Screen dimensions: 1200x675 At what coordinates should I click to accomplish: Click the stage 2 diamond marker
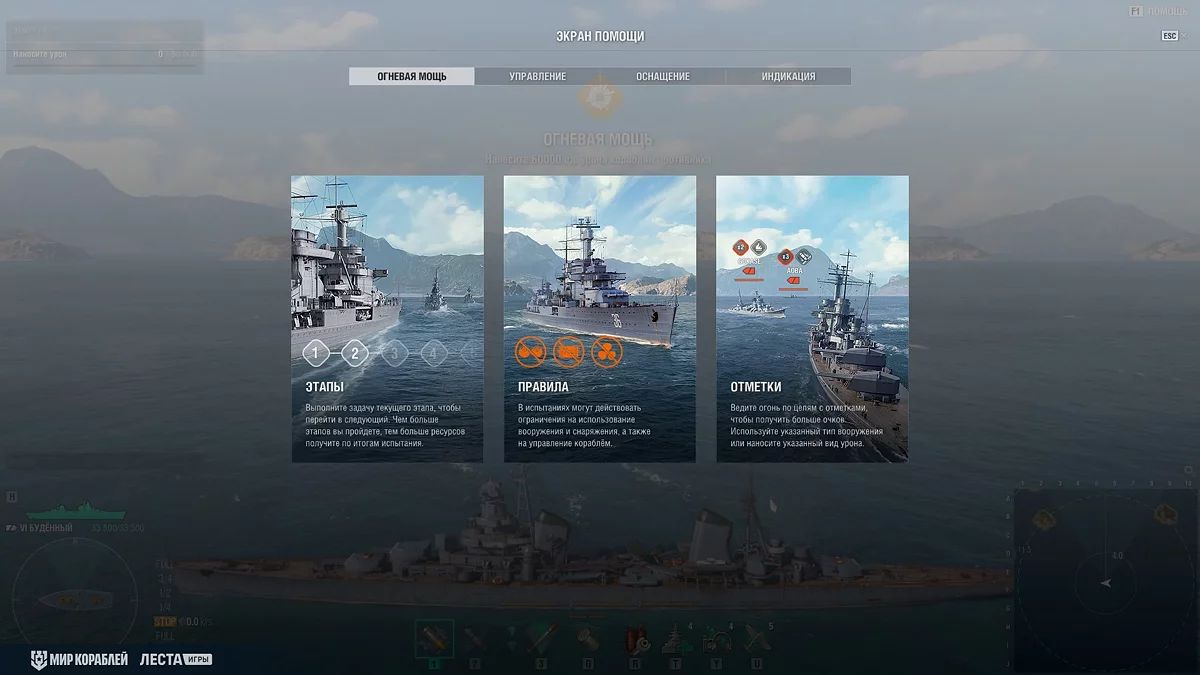355,353
